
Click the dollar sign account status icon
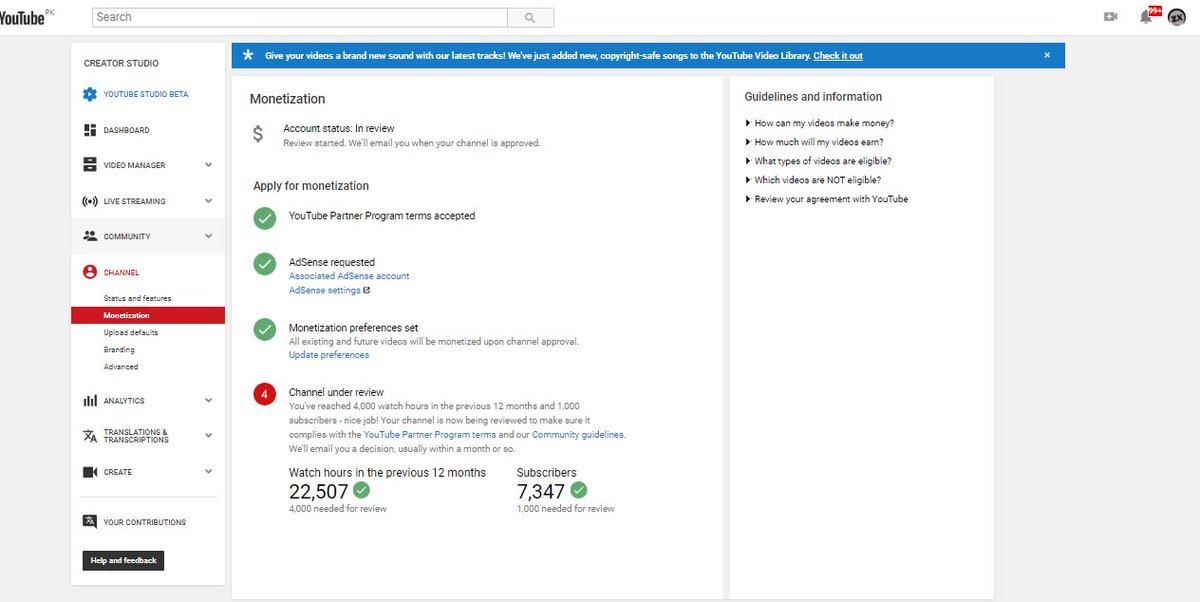click(x=258, y=134)
